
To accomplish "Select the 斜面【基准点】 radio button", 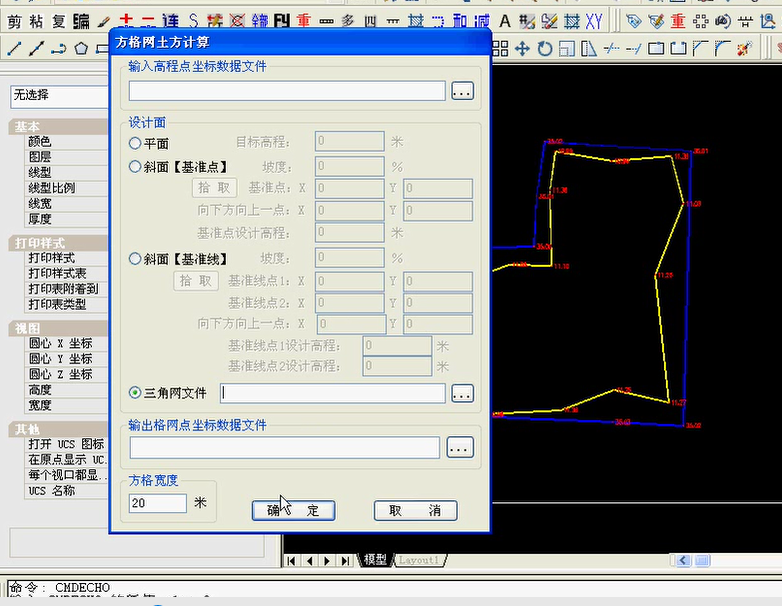I will [135, 166].
